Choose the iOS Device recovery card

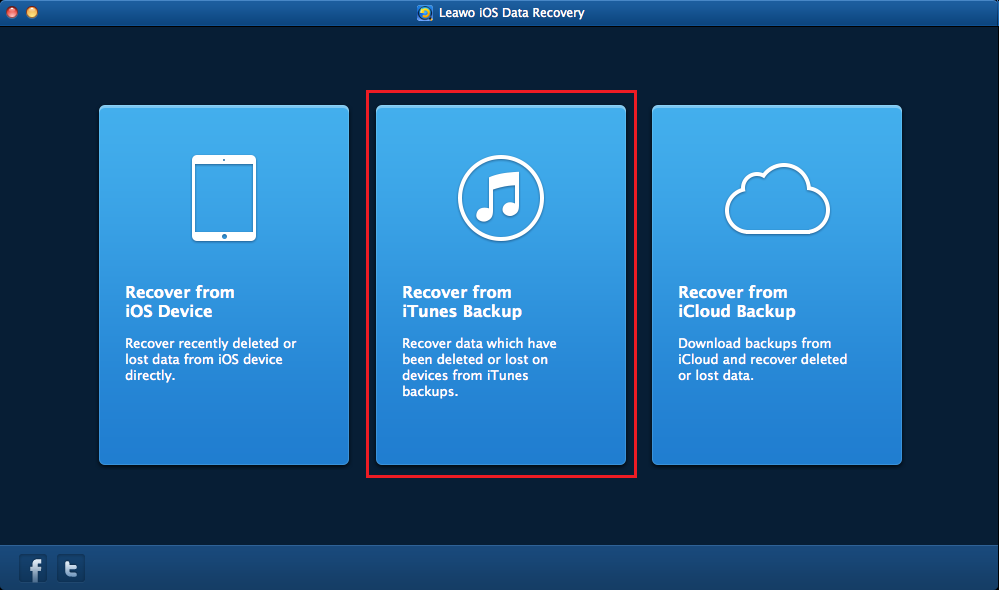pyautogui.click(x=223, y=420)
